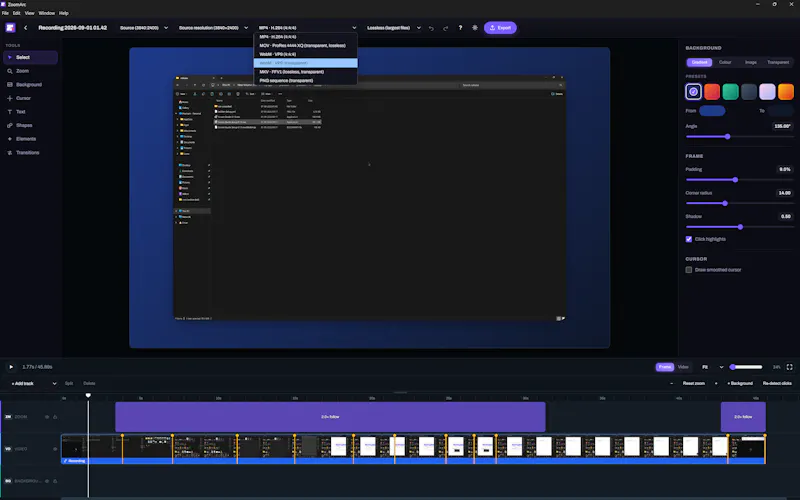Switch background to Gradient tab
This screenshot has width=800, height=500.
pyautogui.click(x=699, y=62)
